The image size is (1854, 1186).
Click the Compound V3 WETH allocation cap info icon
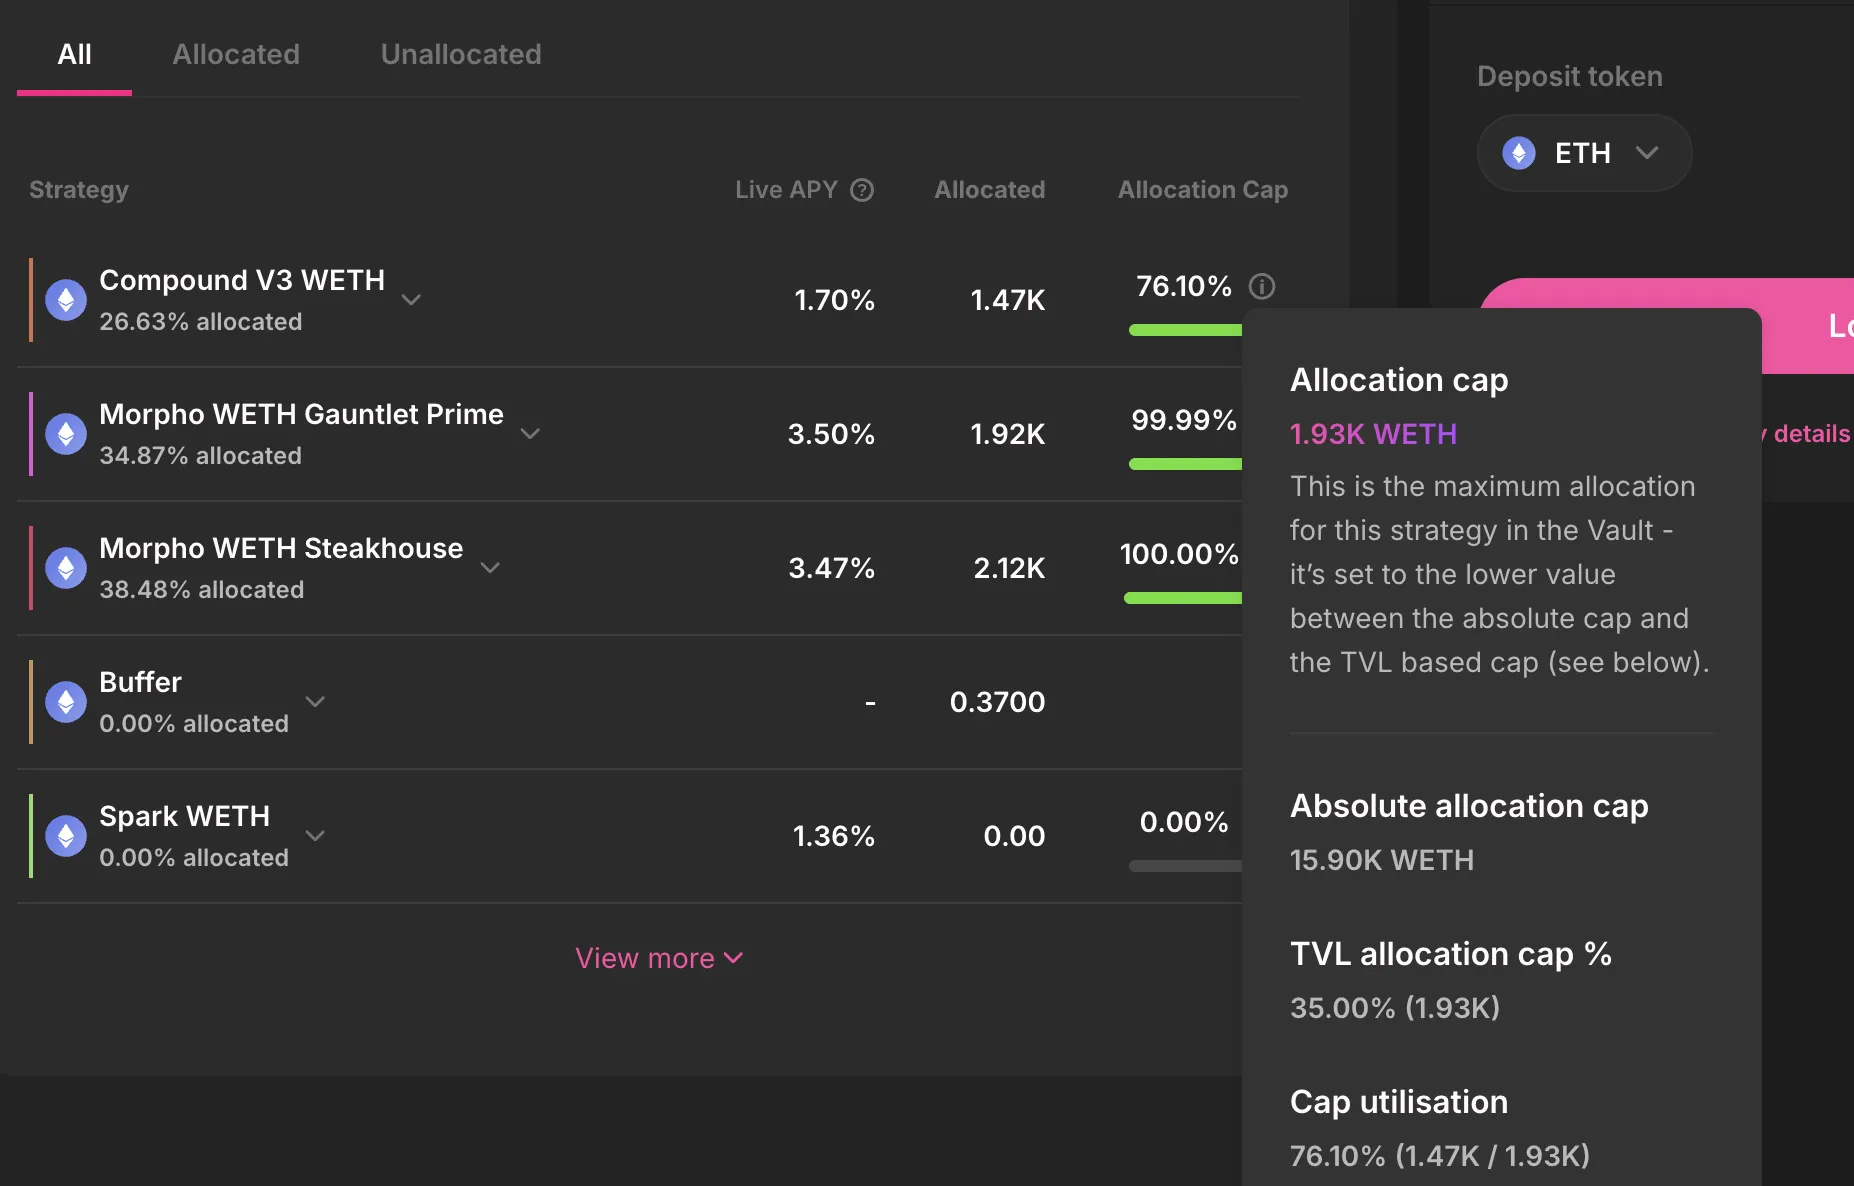[x=1262, y=287]
